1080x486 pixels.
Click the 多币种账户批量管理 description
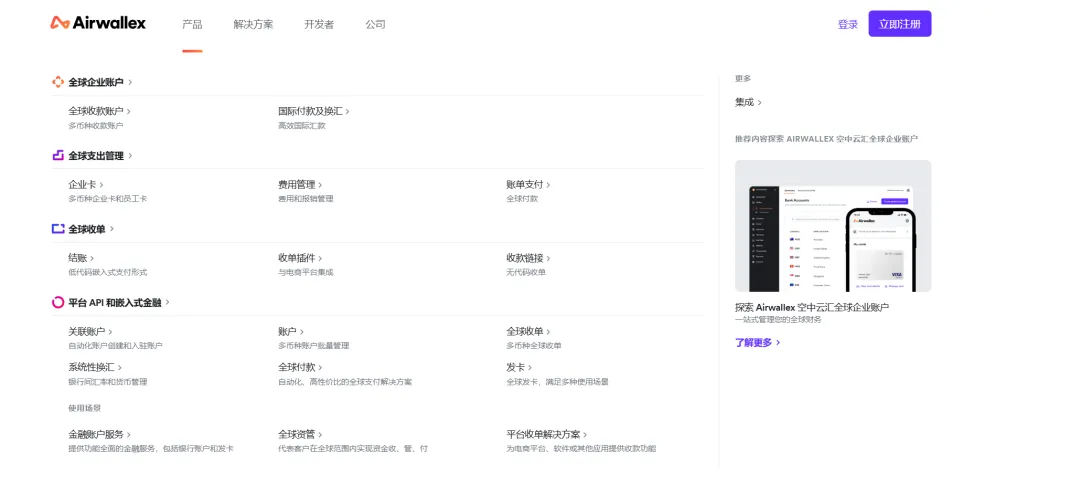pos(313,346)
